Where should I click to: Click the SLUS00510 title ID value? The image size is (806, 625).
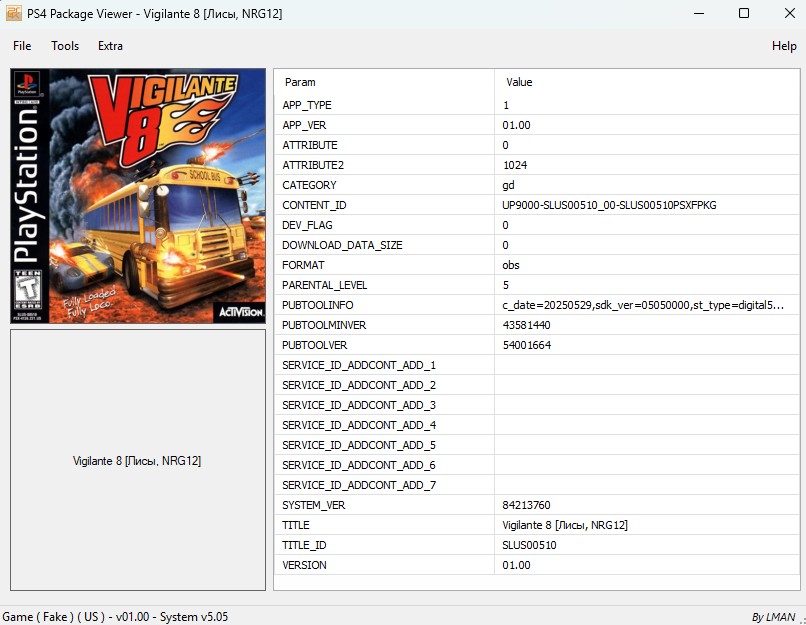click(529, 545)
